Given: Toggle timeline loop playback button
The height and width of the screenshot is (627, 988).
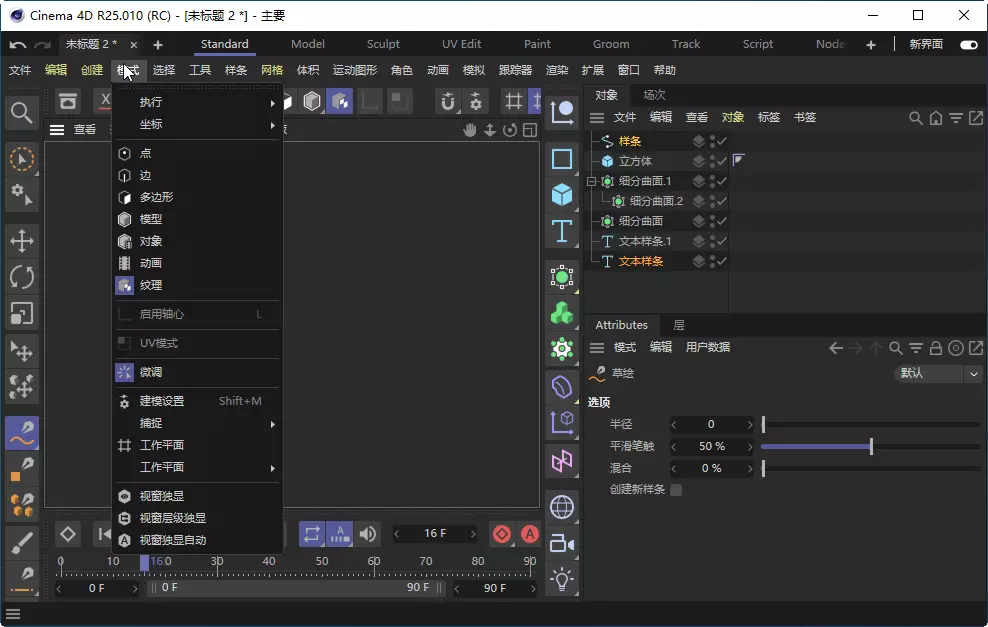Looking at the screenshot, I should coord(311,534).
